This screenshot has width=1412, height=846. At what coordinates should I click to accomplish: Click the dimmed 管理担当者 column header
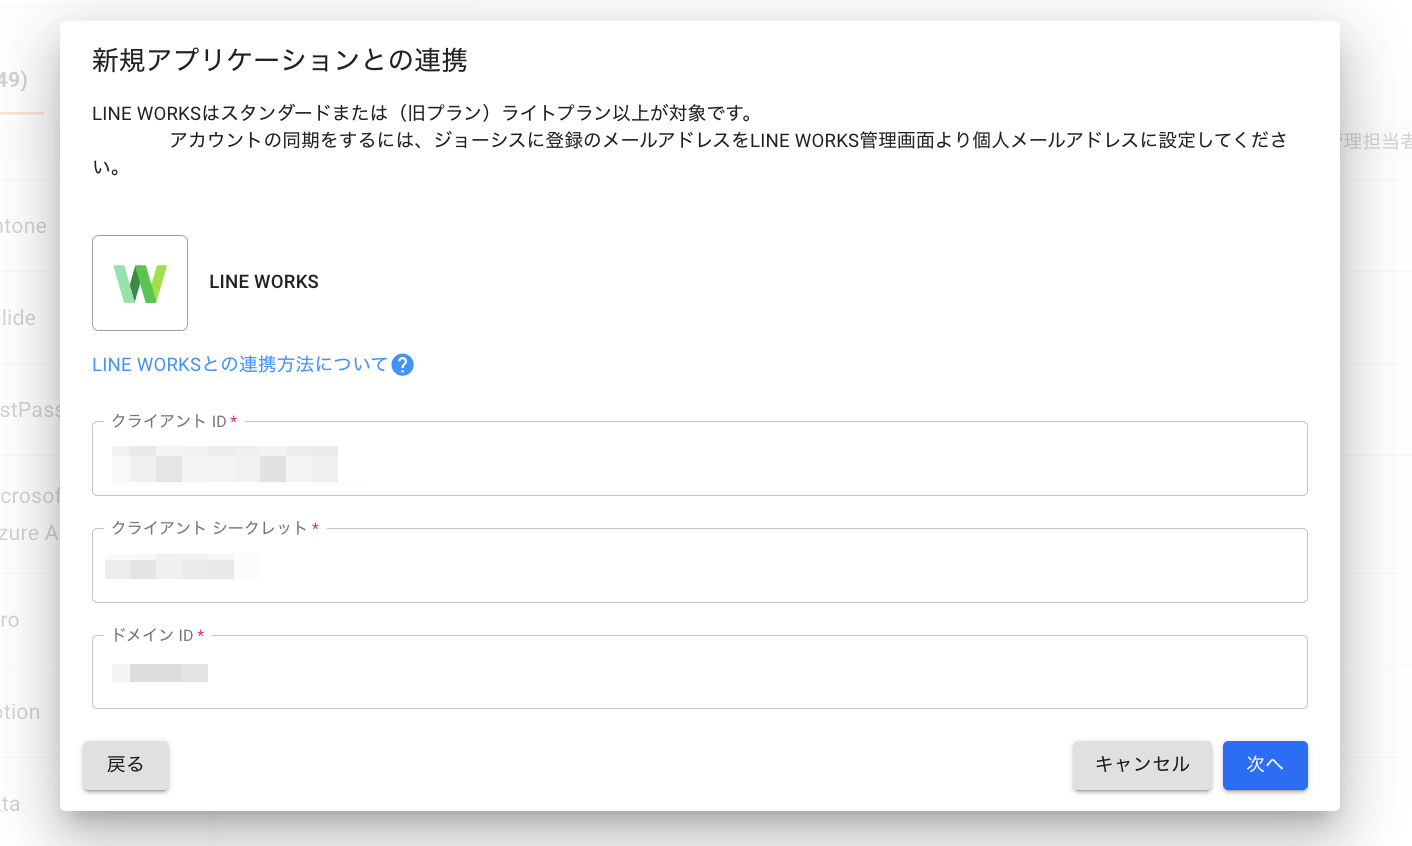(1376, 142)
